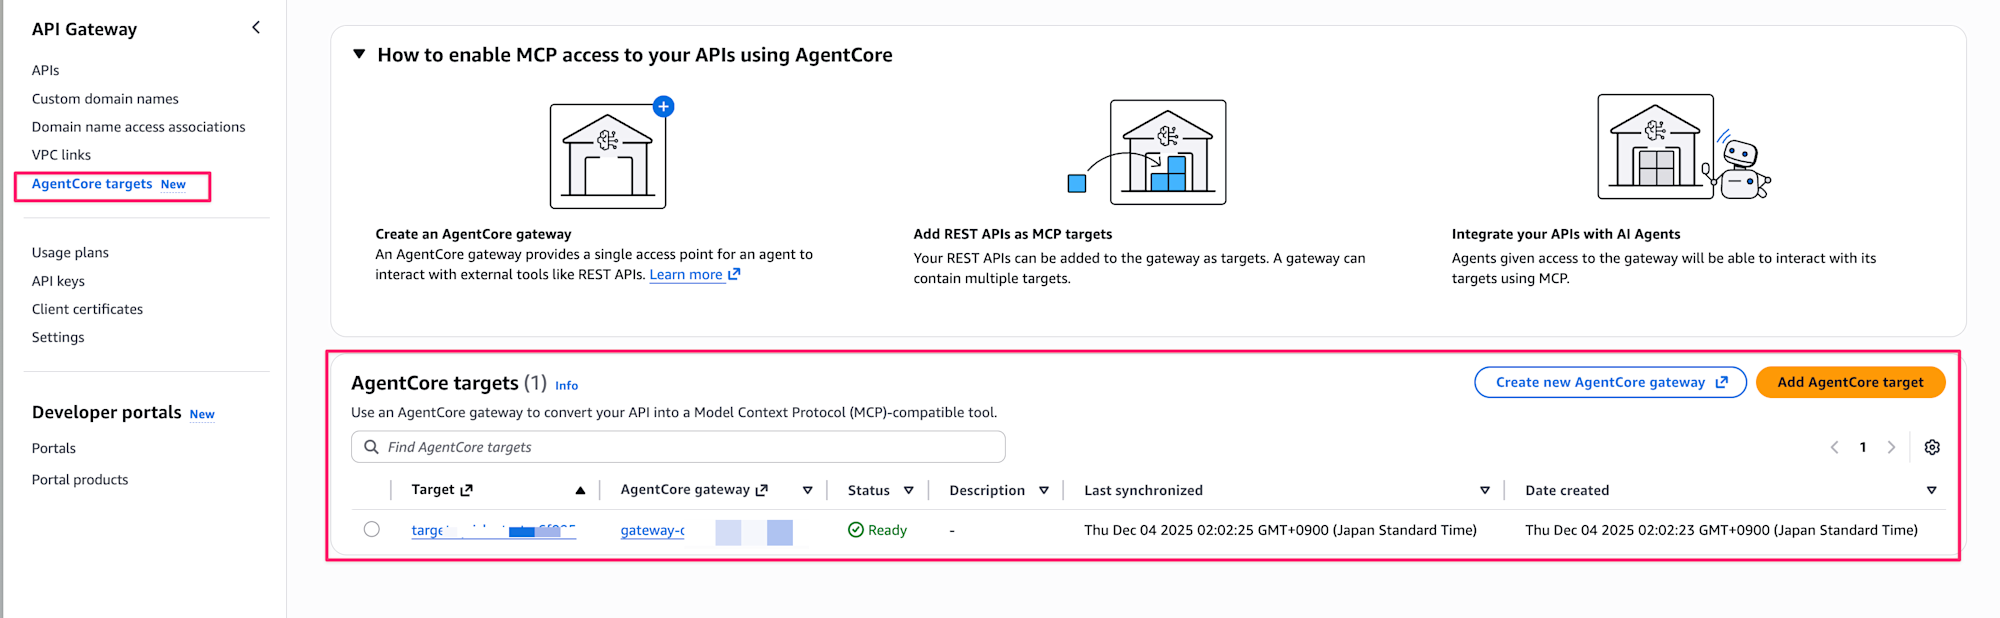Go to Custom domain names page

click(x=105, y=99)
